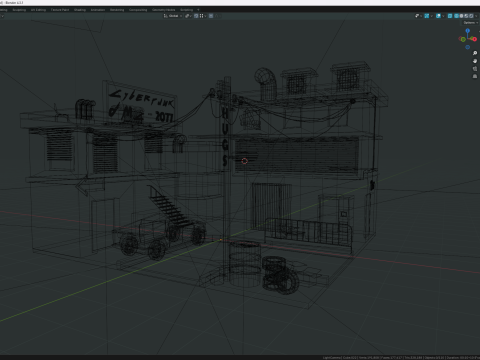Image resolution: width=480 pixels, height=360 pixels.
Task: Switch to the UV Editing workspace tab
Action: point(38,10)
